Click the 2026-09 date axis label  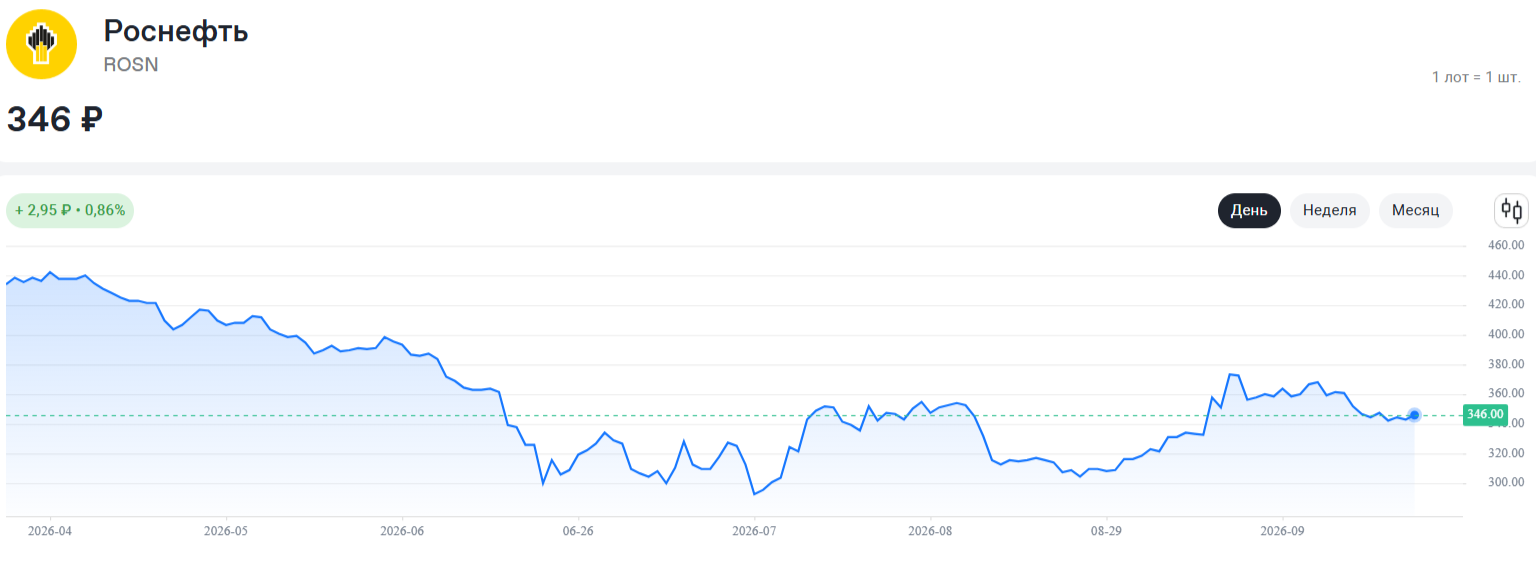coord(1282,531)
